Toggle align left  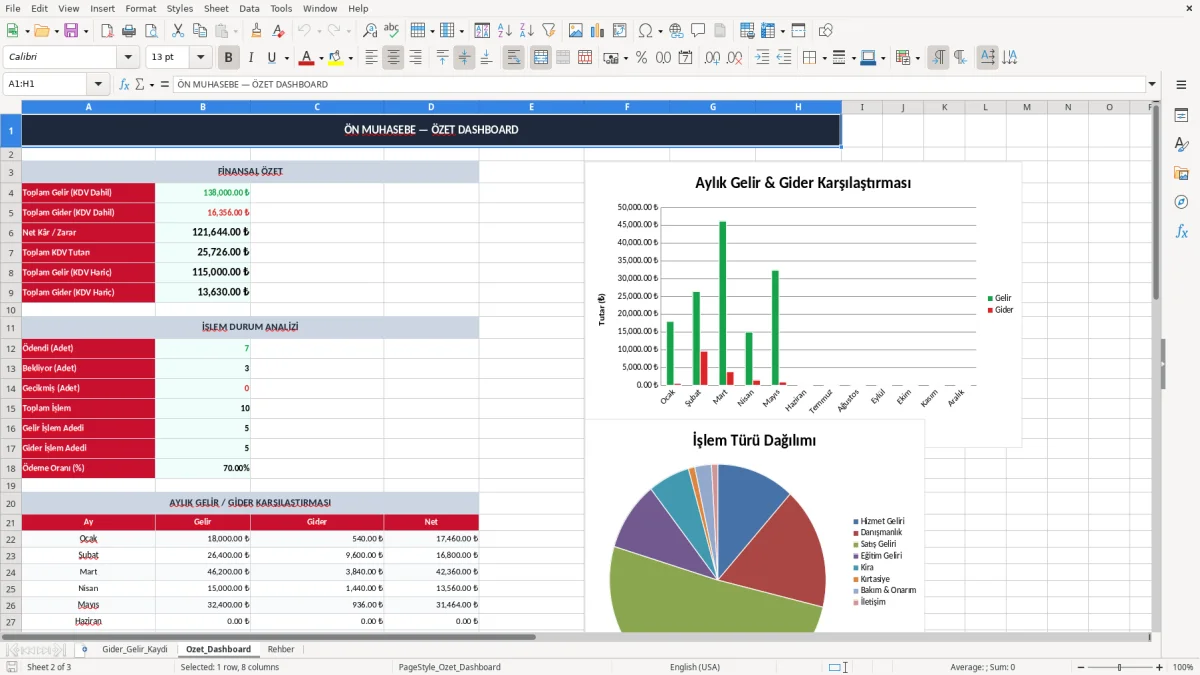371,58
